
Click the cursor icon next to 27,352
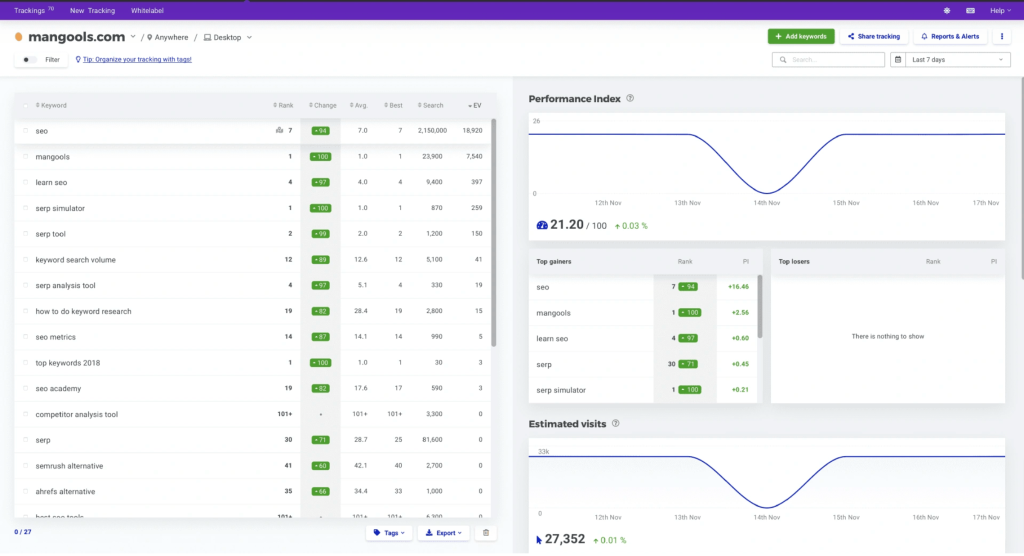539,540
